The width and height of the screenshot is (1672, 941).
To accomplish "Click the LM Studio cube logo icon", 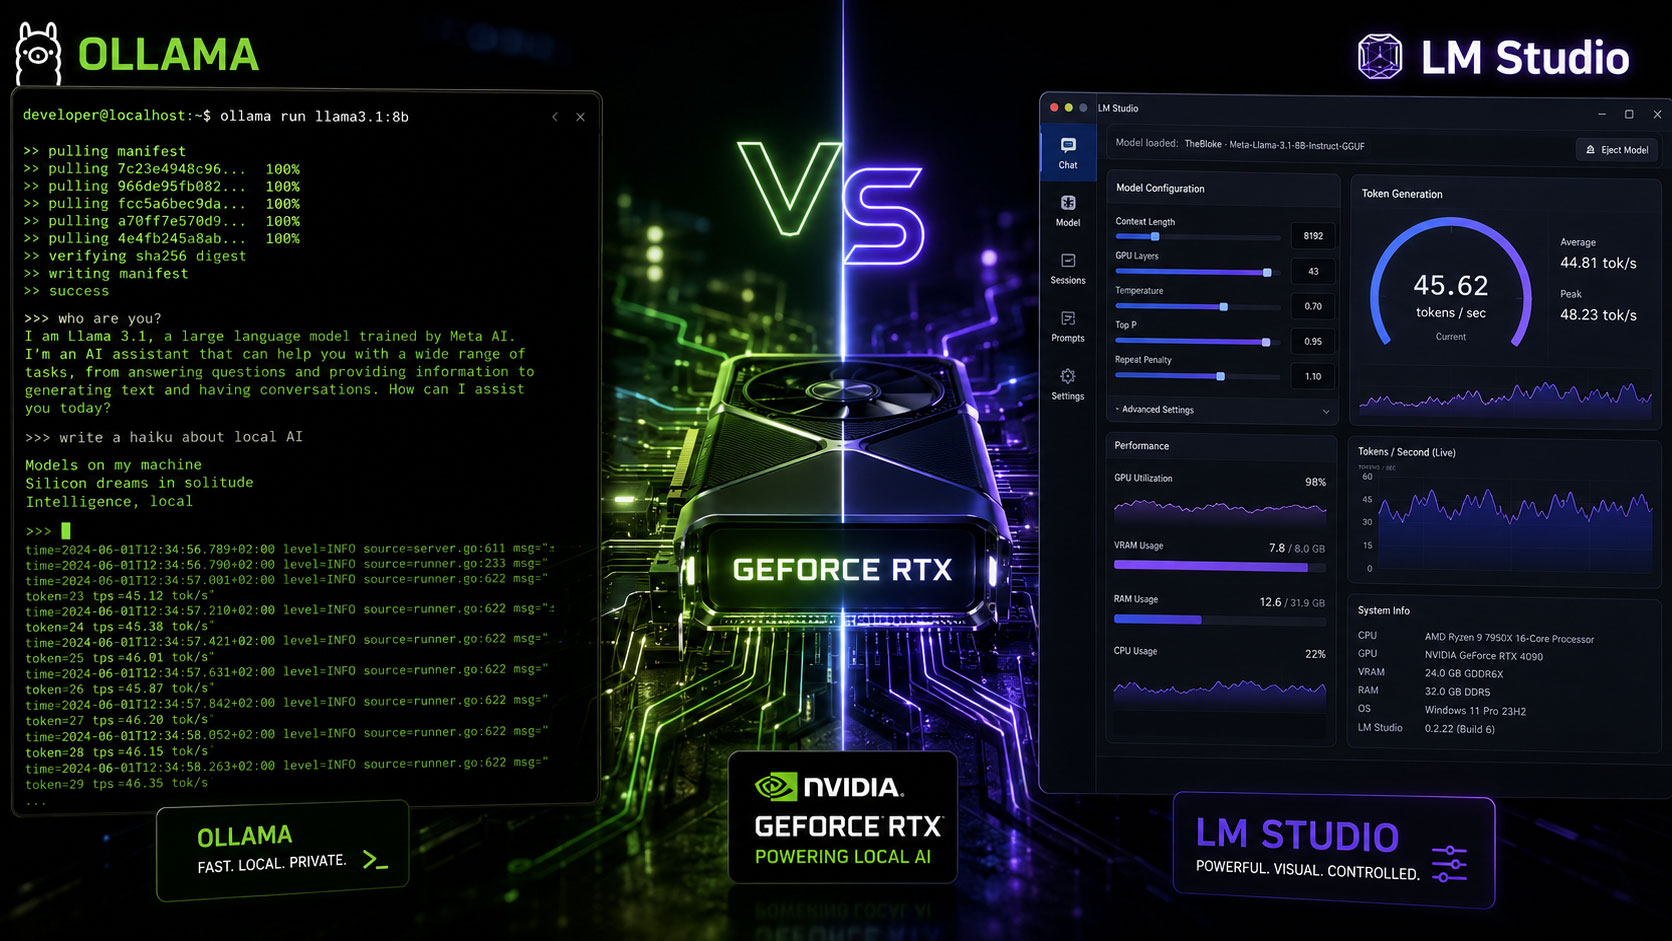I will coord(1380,57).
